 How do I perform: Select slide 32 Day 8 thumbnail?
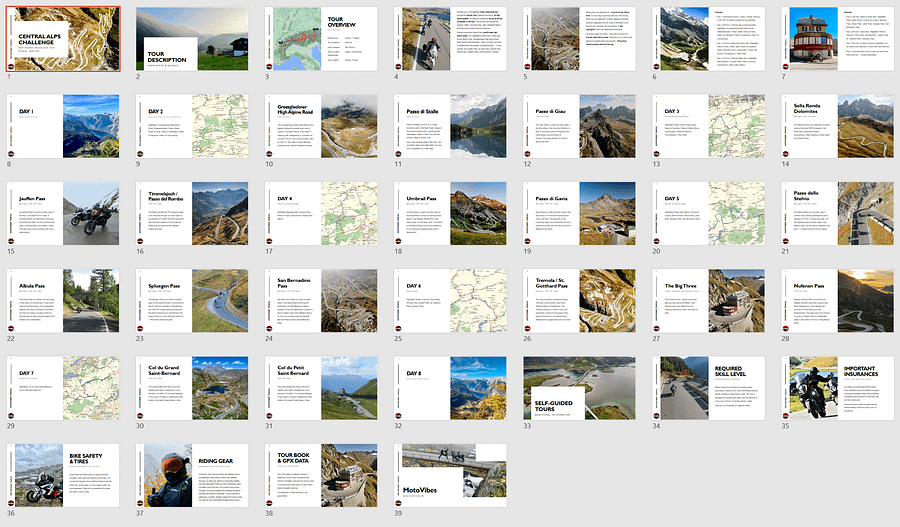pos(451,388)
